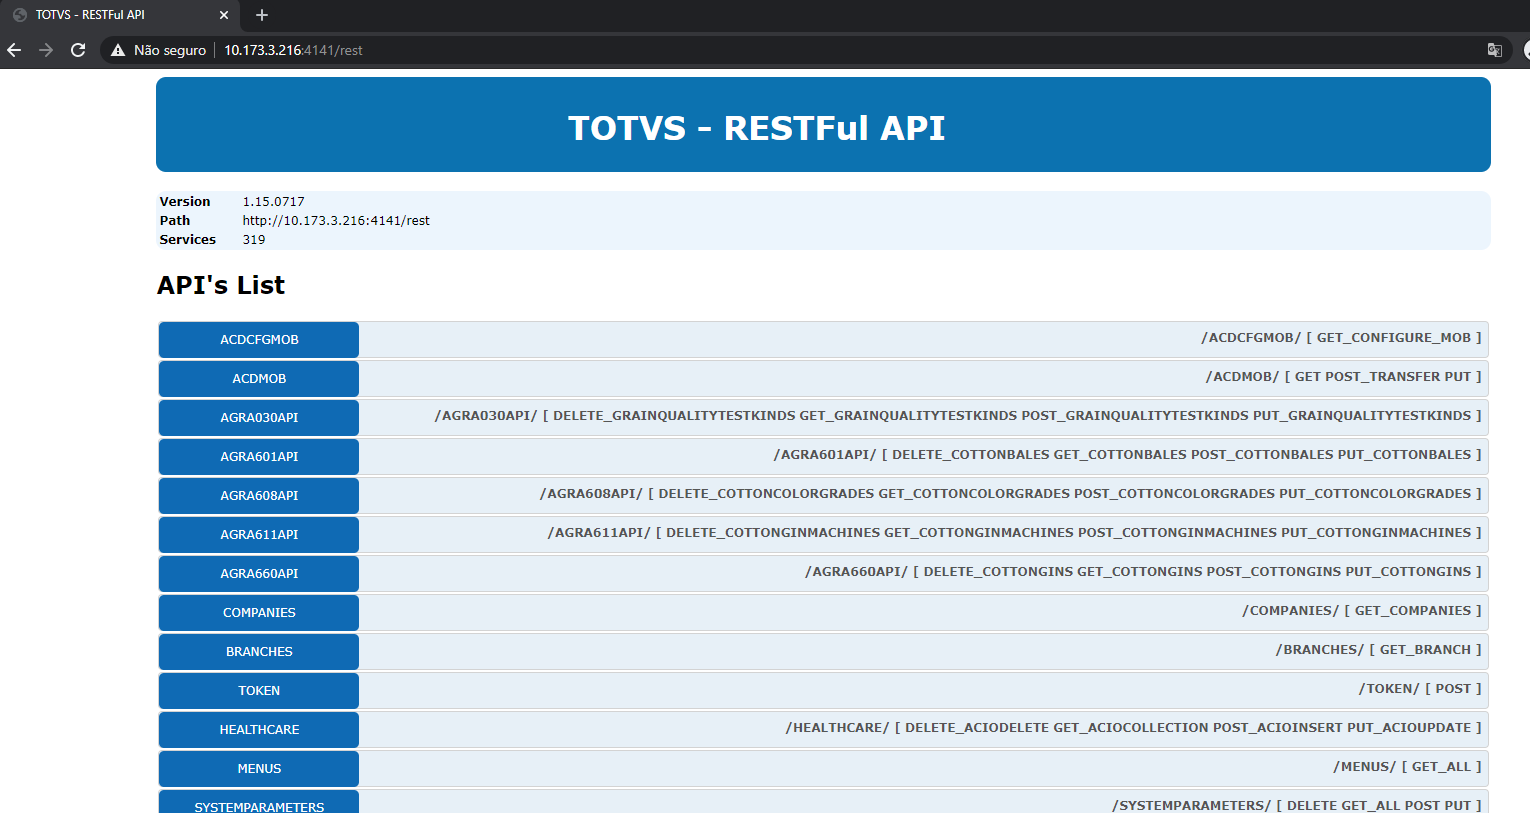Viewport: 1530px width, 813px height.
Task: Click the /ACDMOB/ GET POST_TRANSFER PUT endpoint text
Action: (1343, 377)
